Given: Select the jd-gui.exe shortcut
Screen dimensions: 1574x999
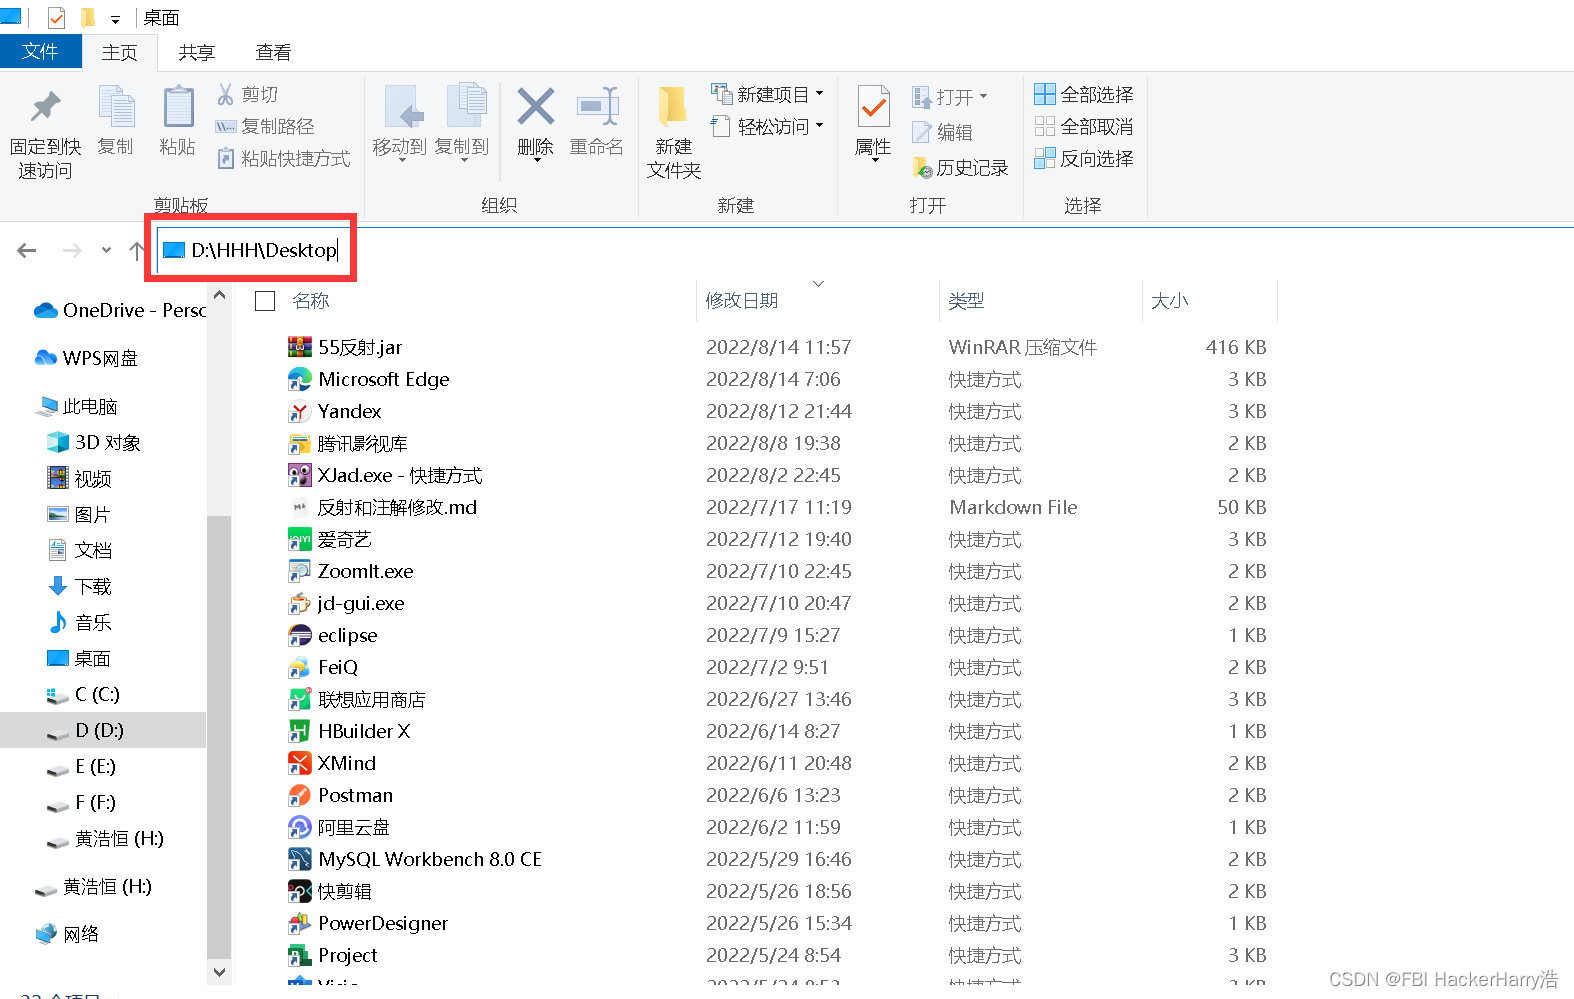Looking at the screenshot, I should coord(346,603).
